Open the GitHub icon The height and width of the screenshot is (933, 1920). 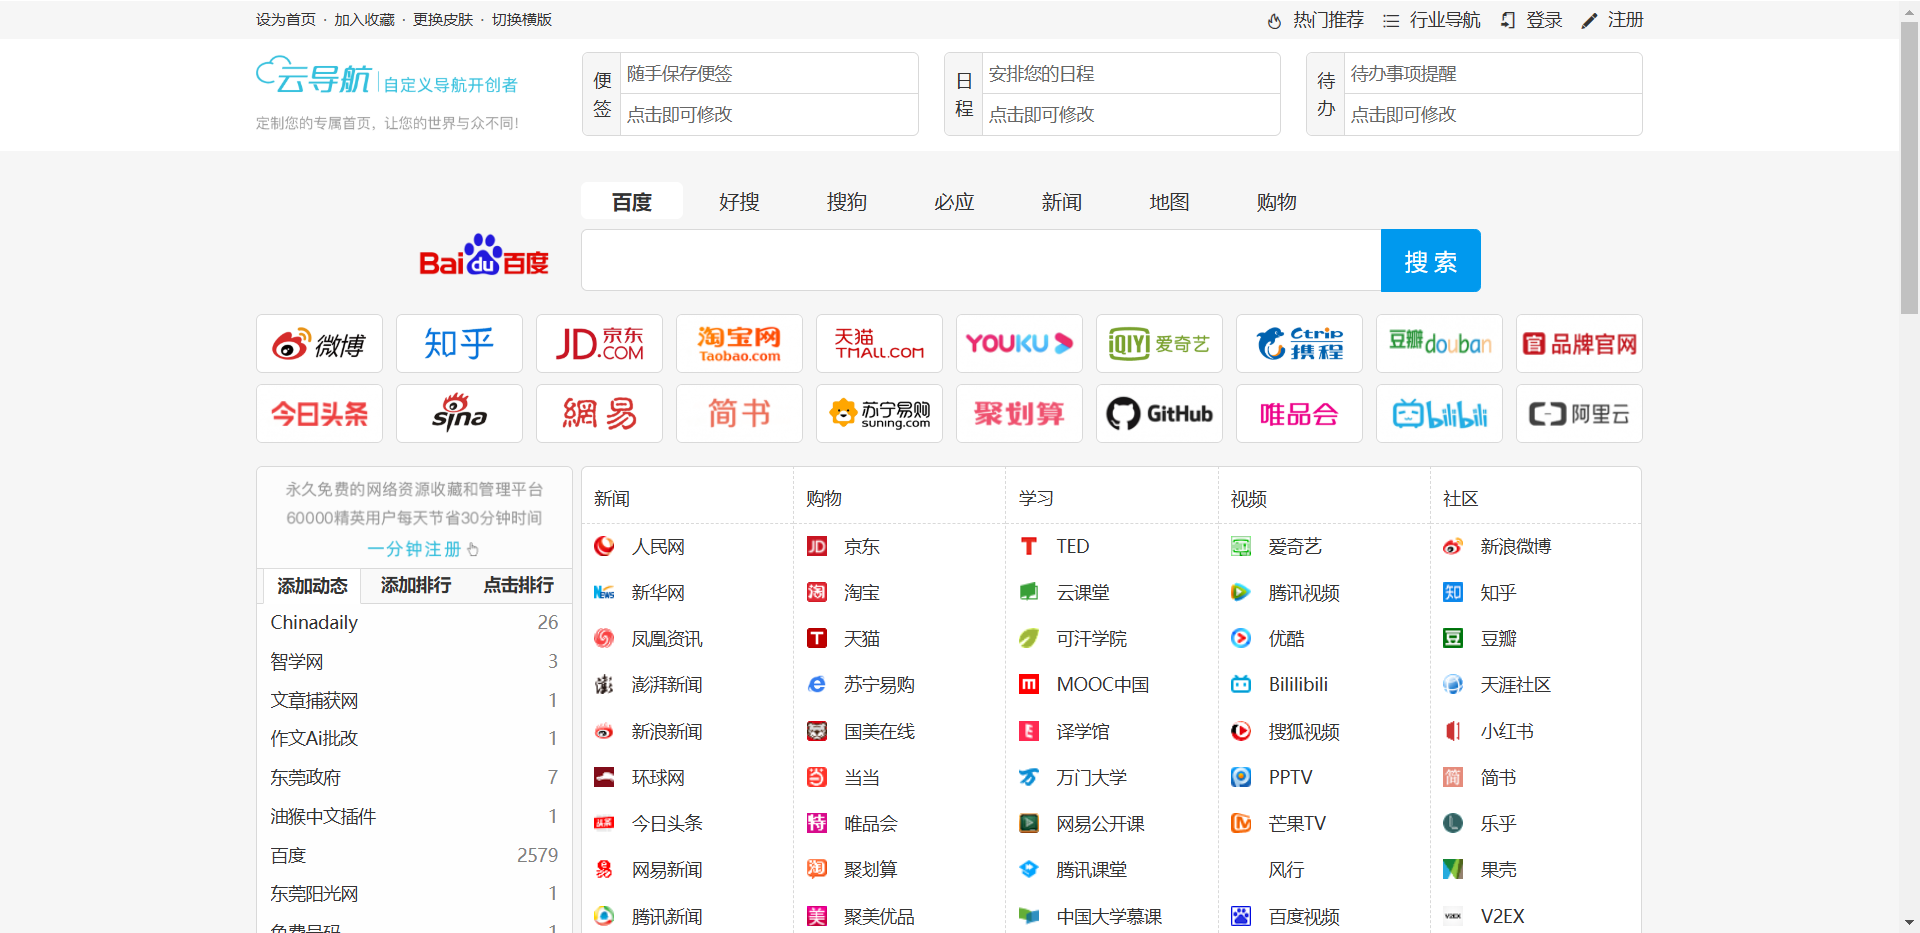click(1158, 413)
